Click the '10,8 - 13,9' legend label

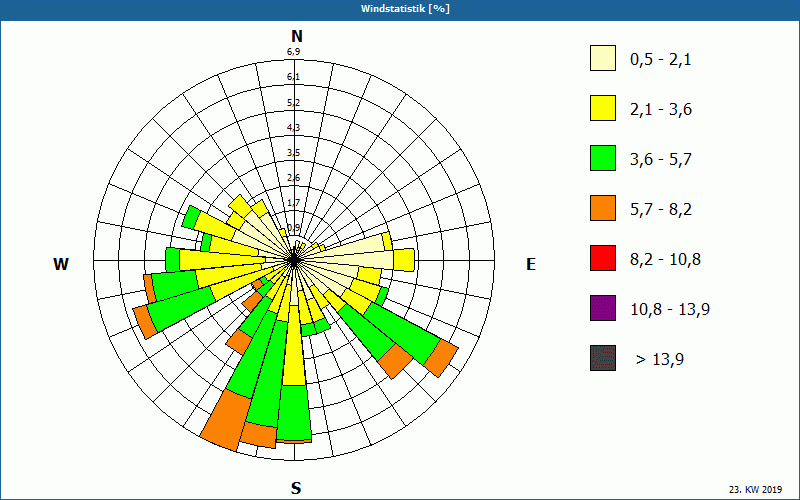670,310
